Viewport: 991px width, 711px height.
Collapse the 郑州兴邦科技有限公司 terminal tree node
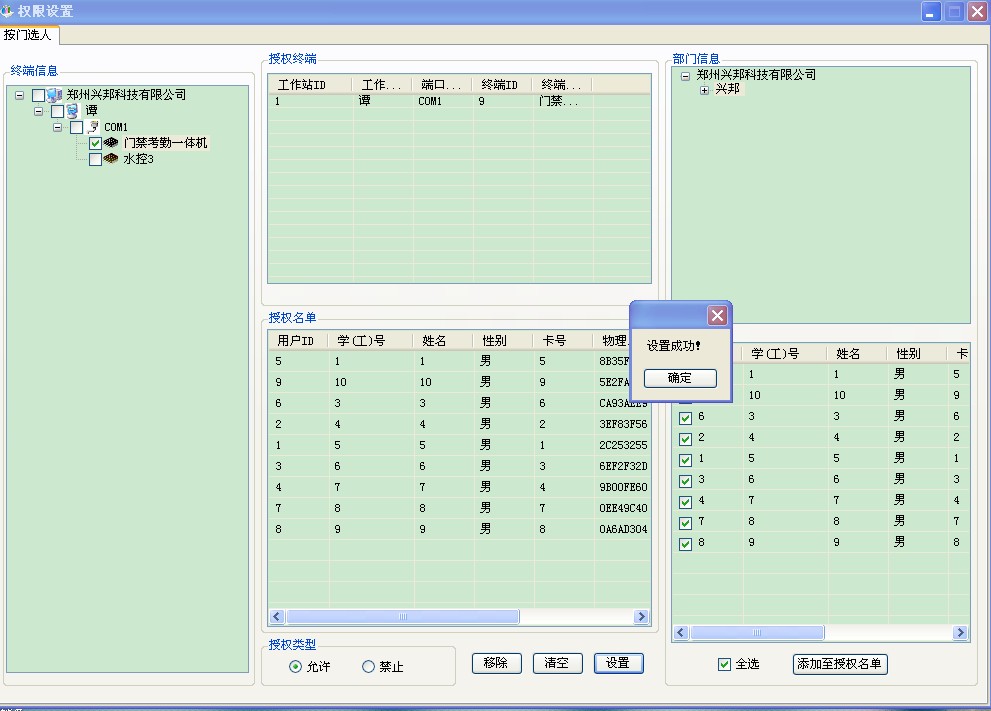click(20, 95)
